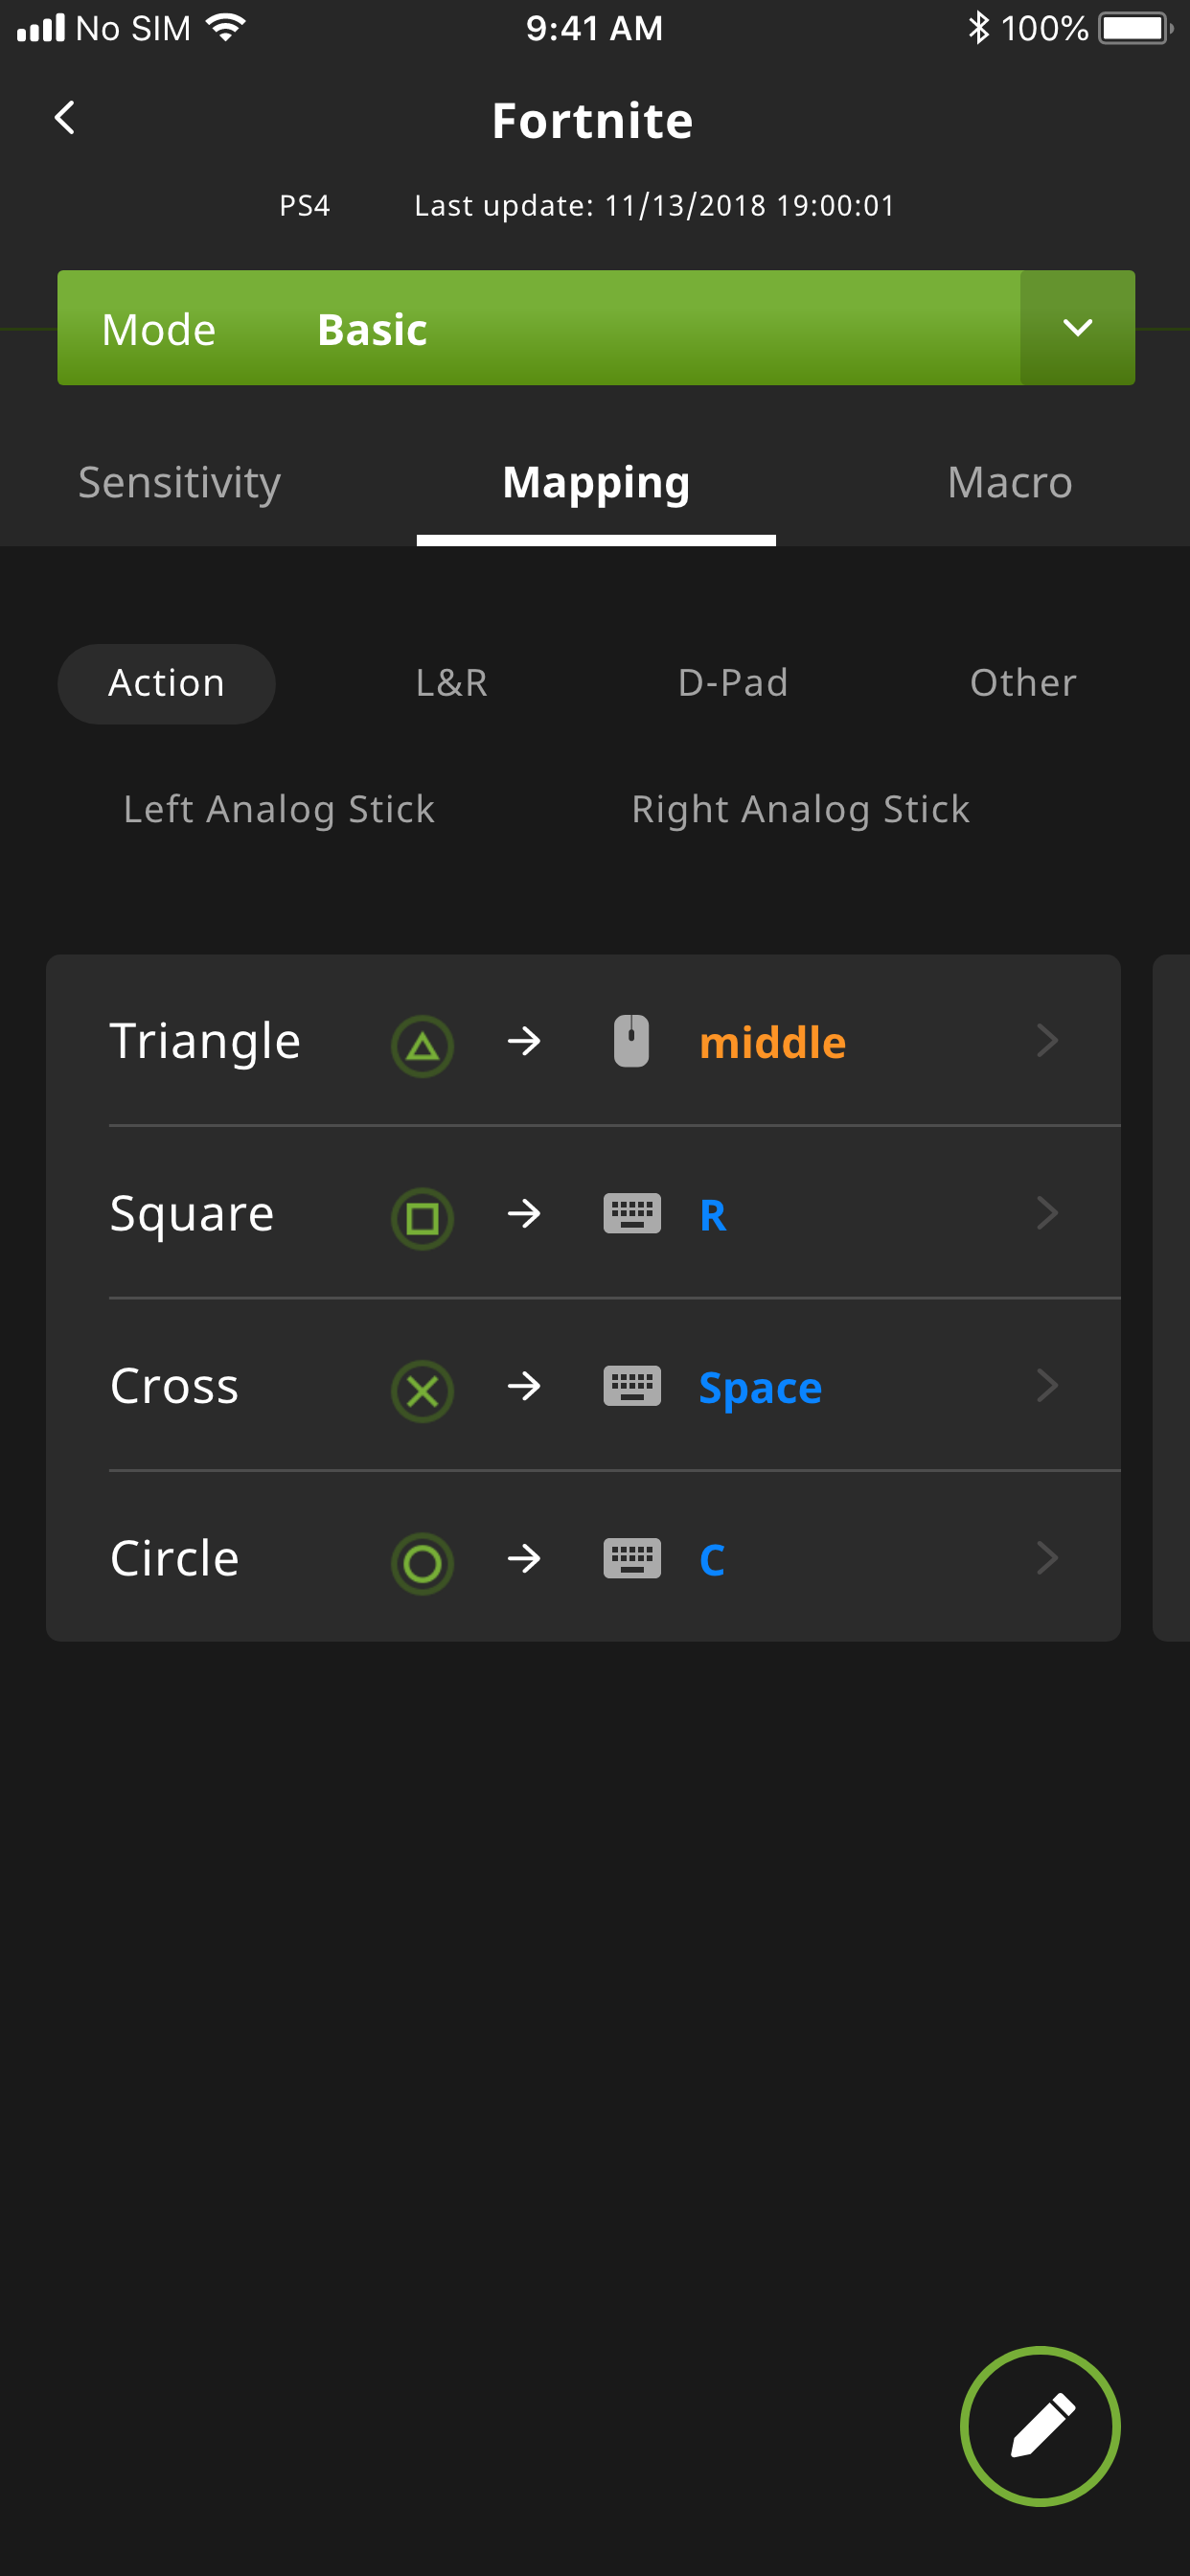The image size is (1190, 2576).
Task: Switch to the Sensitivity tab
Action: pos(179,482)
